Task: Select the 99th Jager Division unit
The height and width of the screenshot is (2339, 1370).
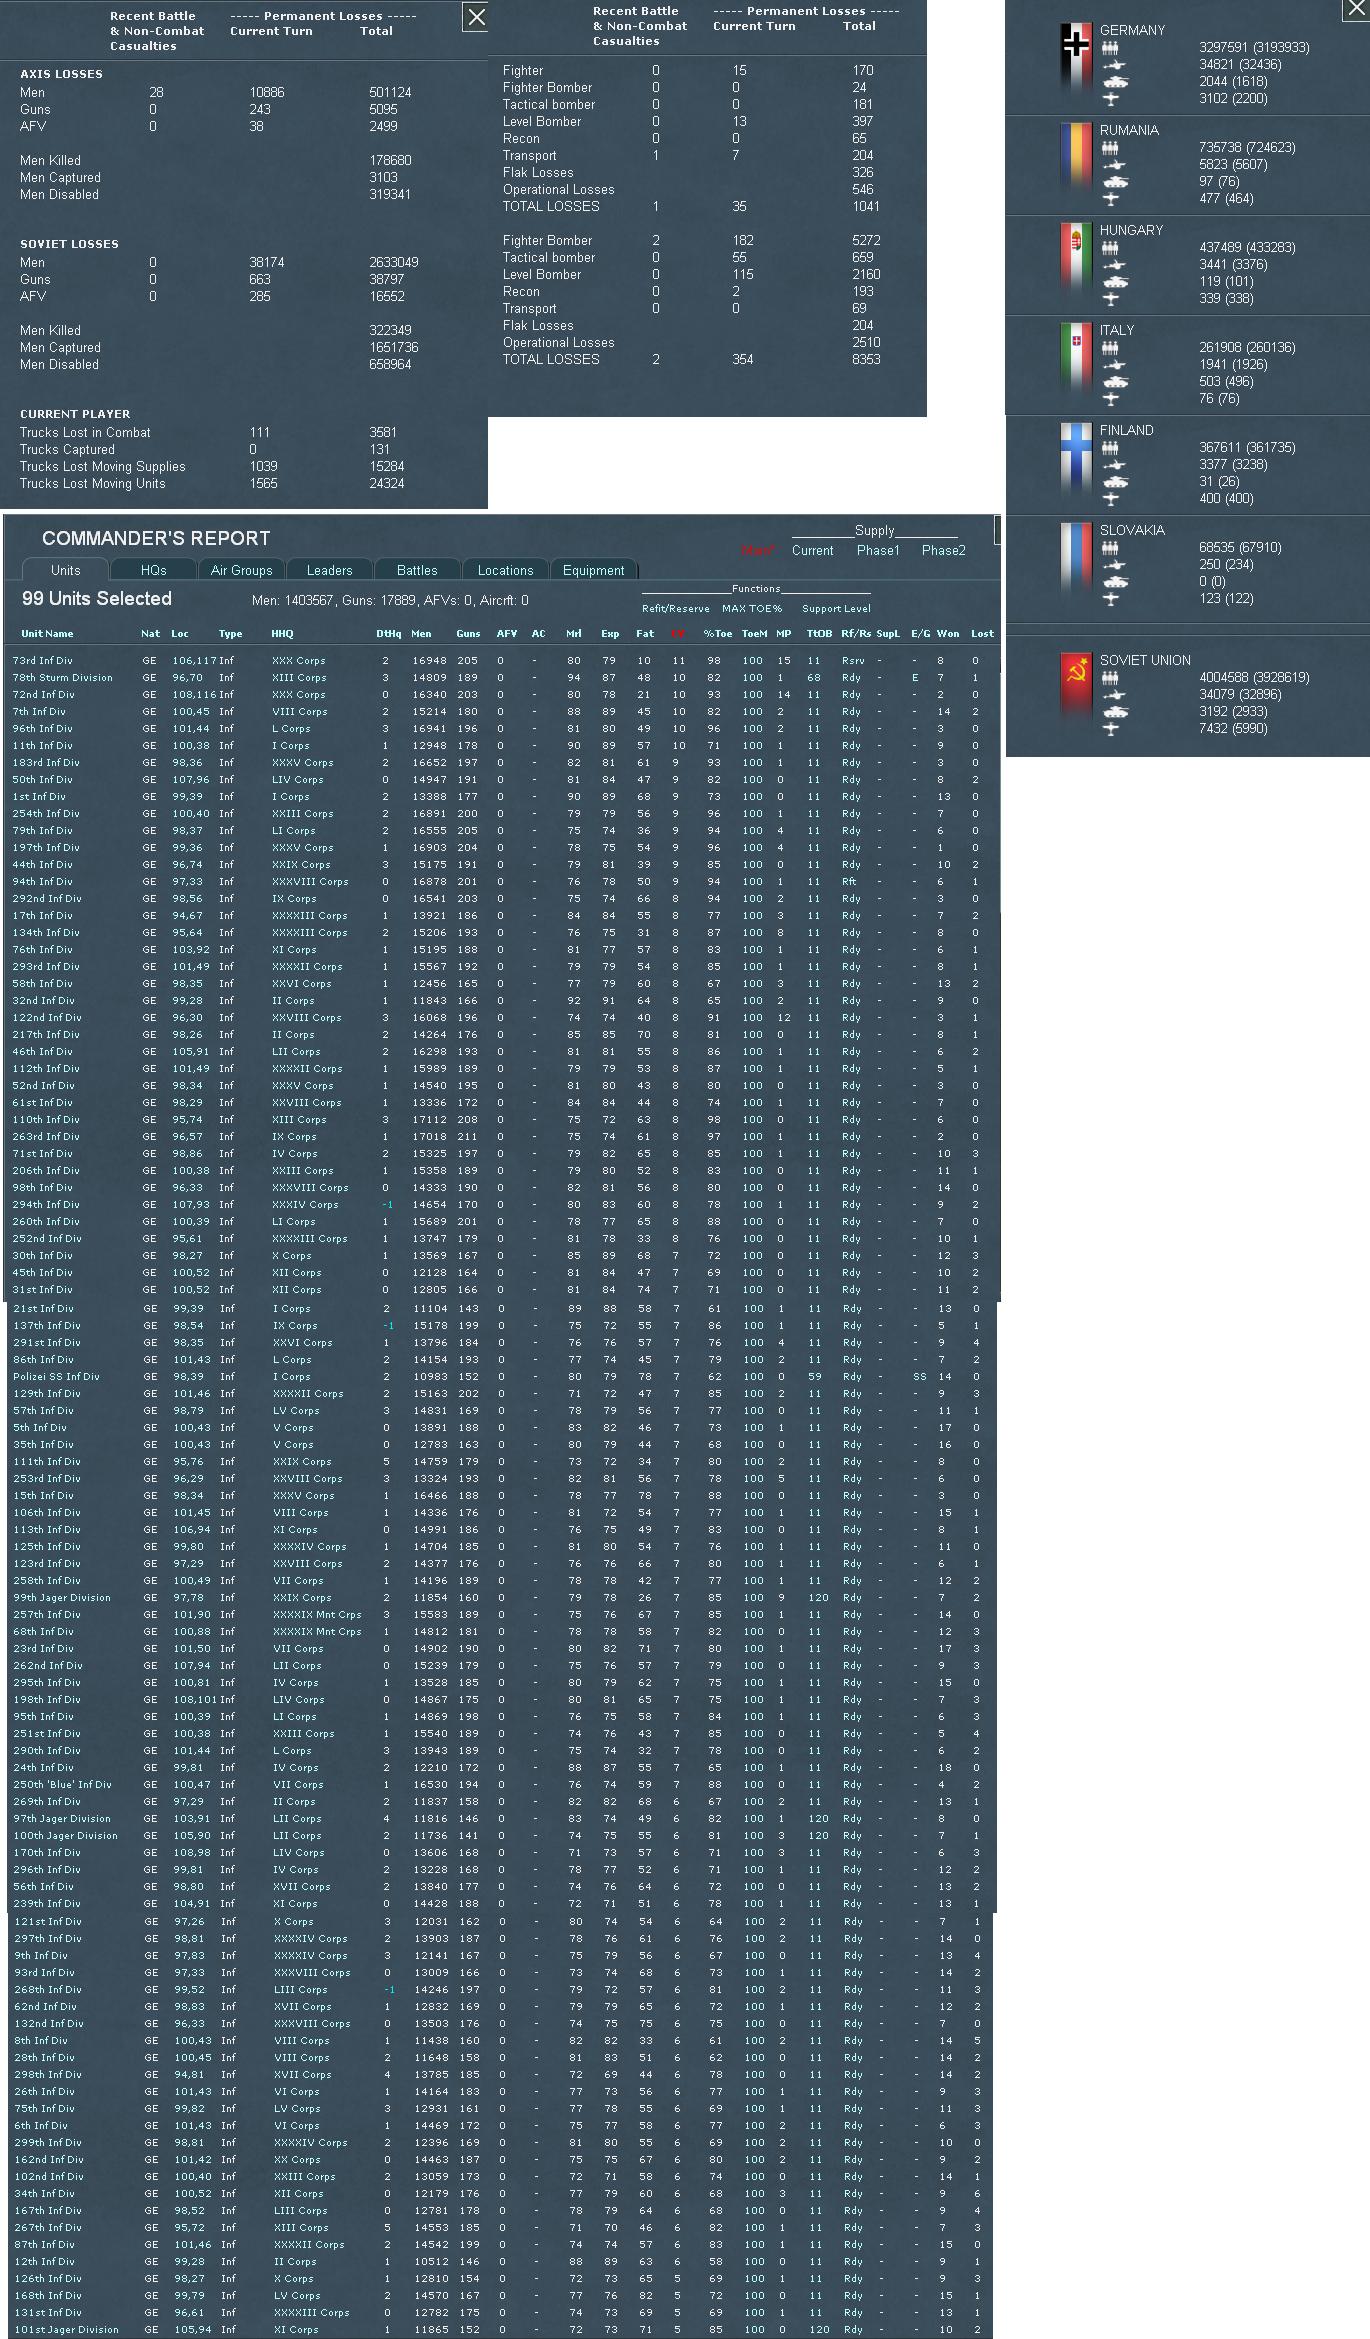Action: point(62,1598)
